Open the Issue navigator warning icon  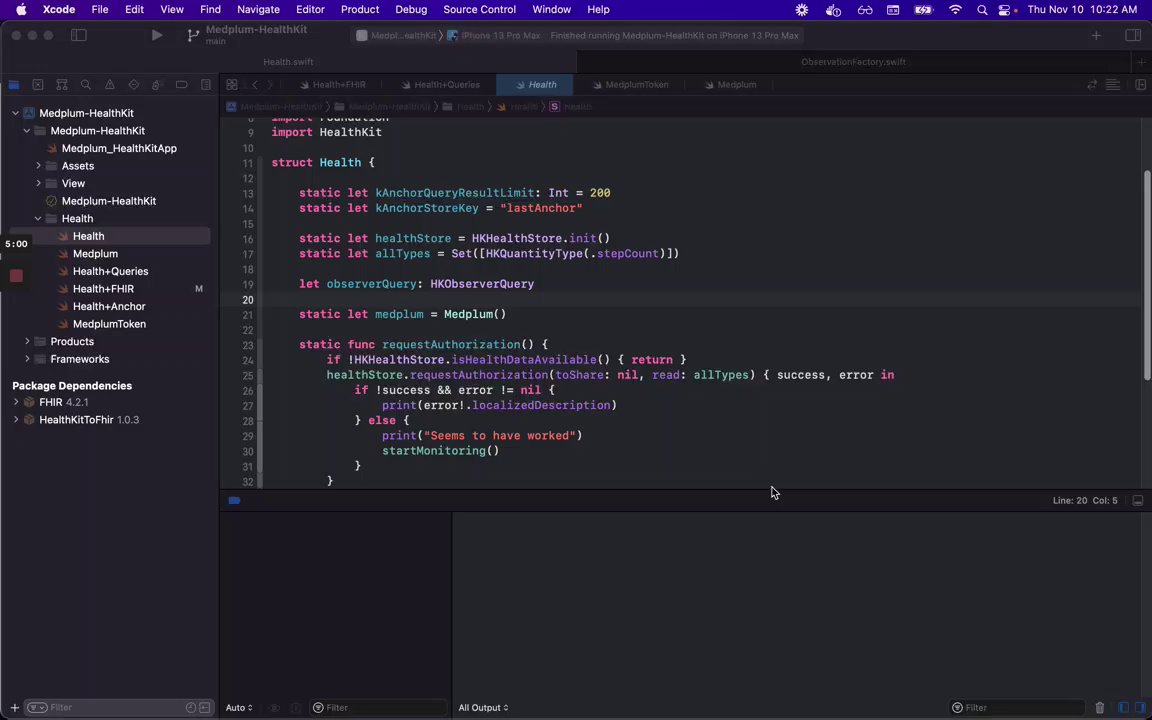tap(109, 84)
